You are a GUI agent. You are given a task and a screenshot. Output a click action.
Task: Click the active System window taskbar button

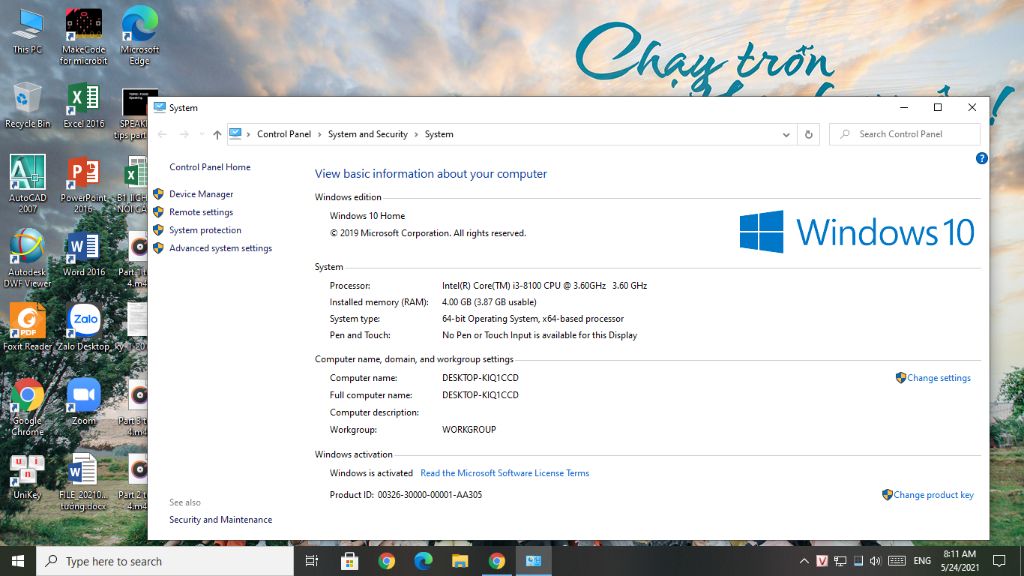[533, 561]
